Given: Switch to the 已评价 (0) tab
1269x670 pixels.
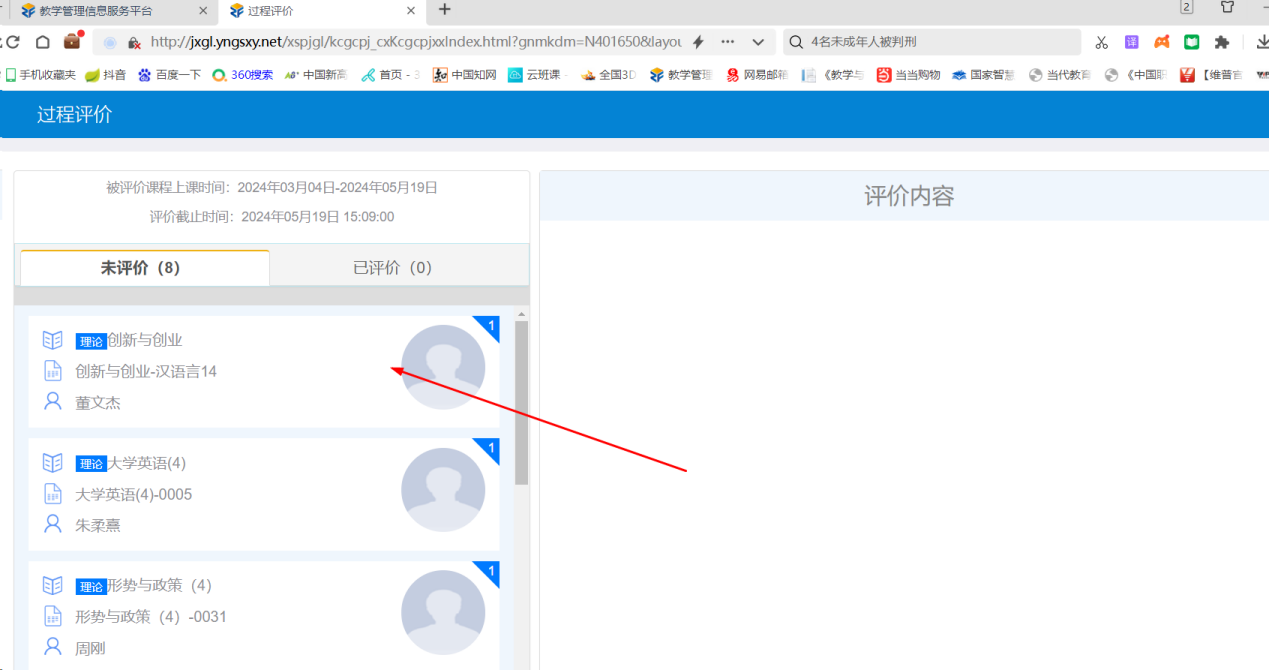Looking at the screenshot, I should pos(393,268).
